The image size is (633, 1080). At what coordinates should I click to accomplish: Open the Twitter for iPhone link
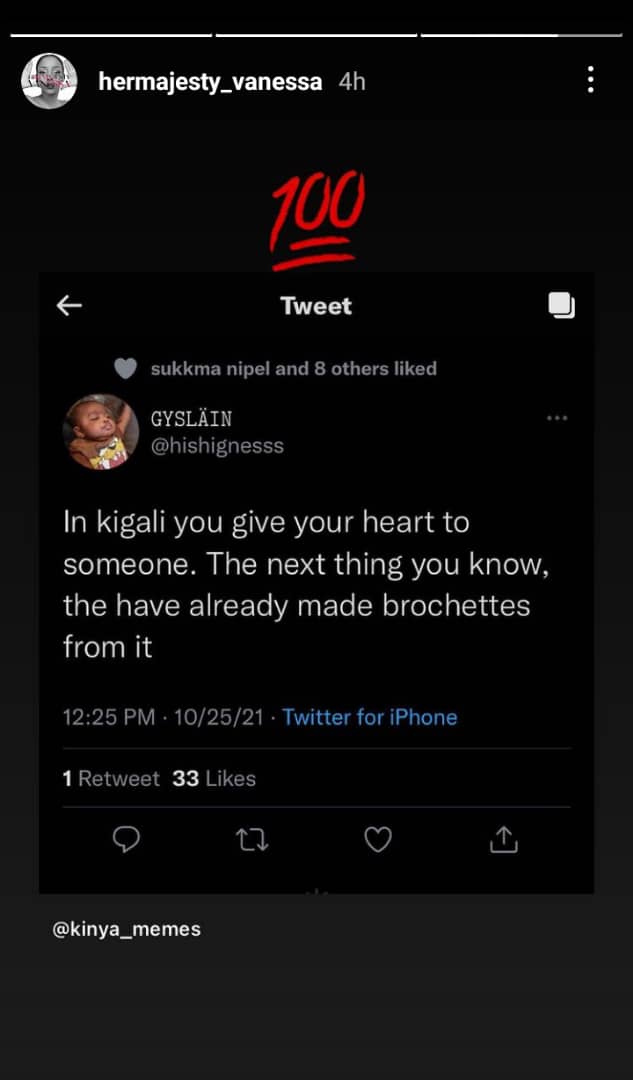pyautogui.click(x=369, y=717)
